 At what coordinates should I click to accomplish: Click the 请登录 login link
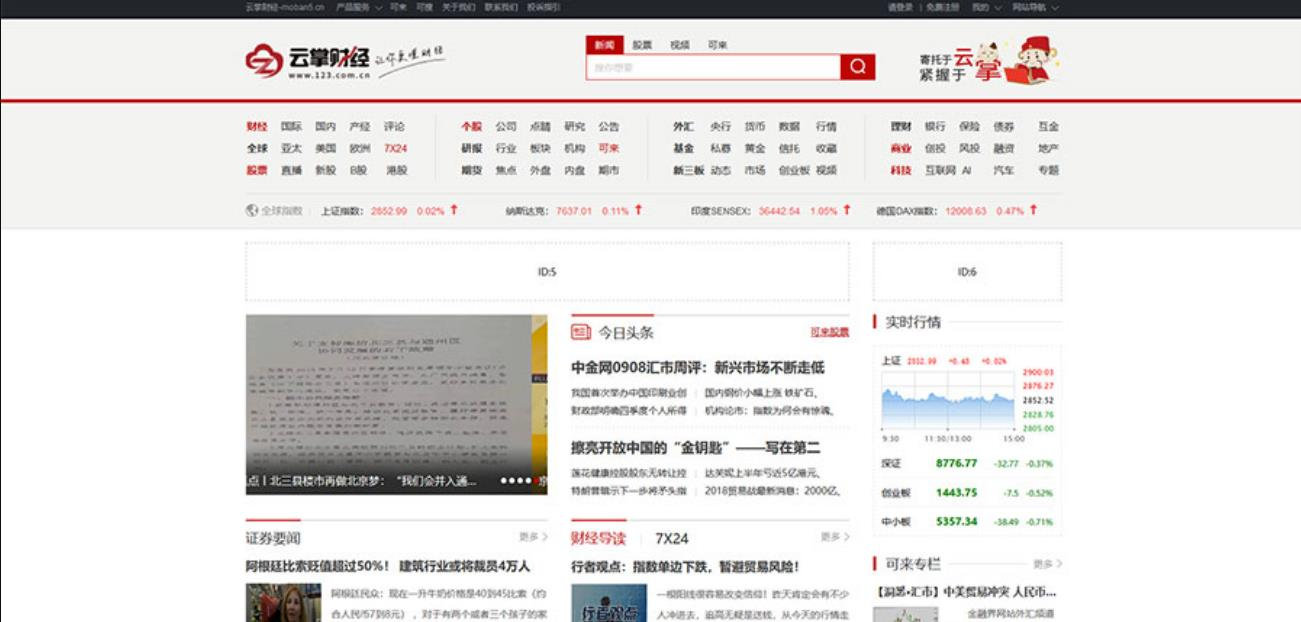coord(900,7)
